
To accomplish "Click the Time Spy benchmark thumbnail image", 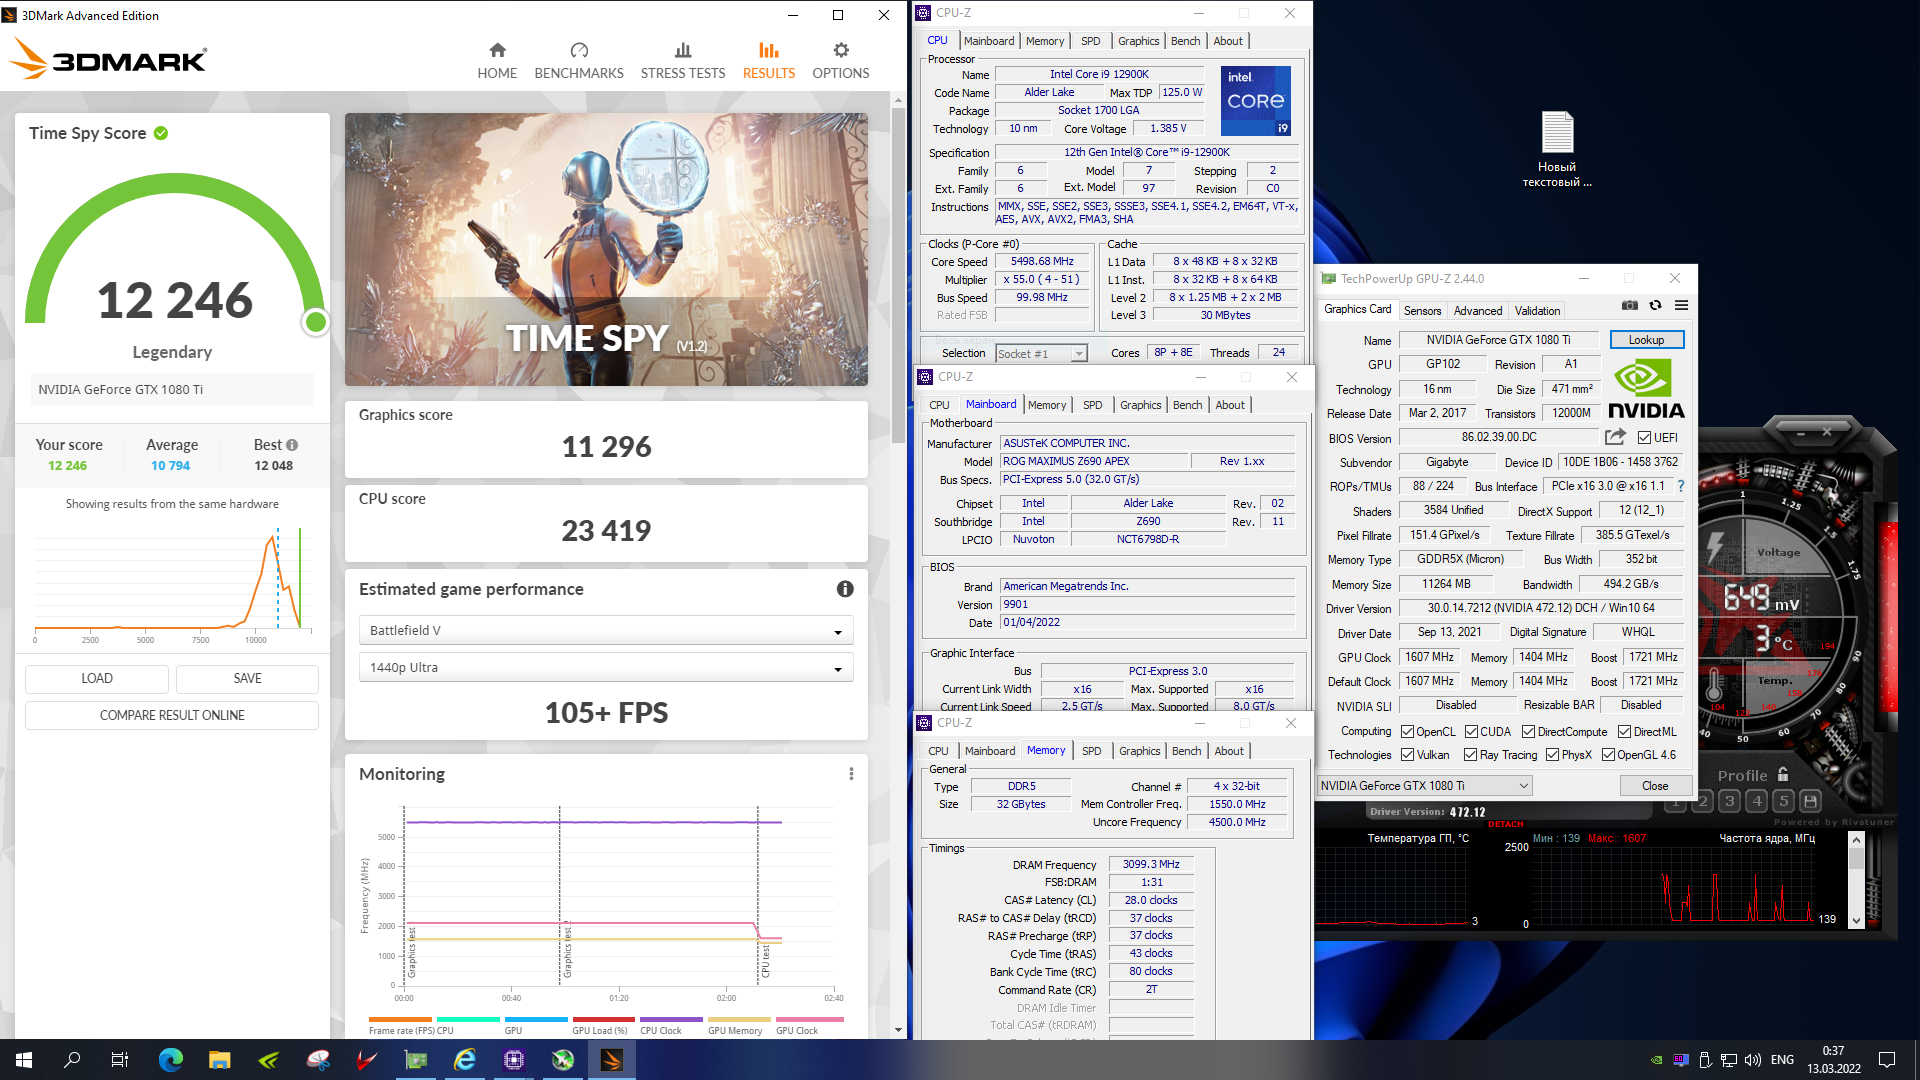I will pos(606,249).
